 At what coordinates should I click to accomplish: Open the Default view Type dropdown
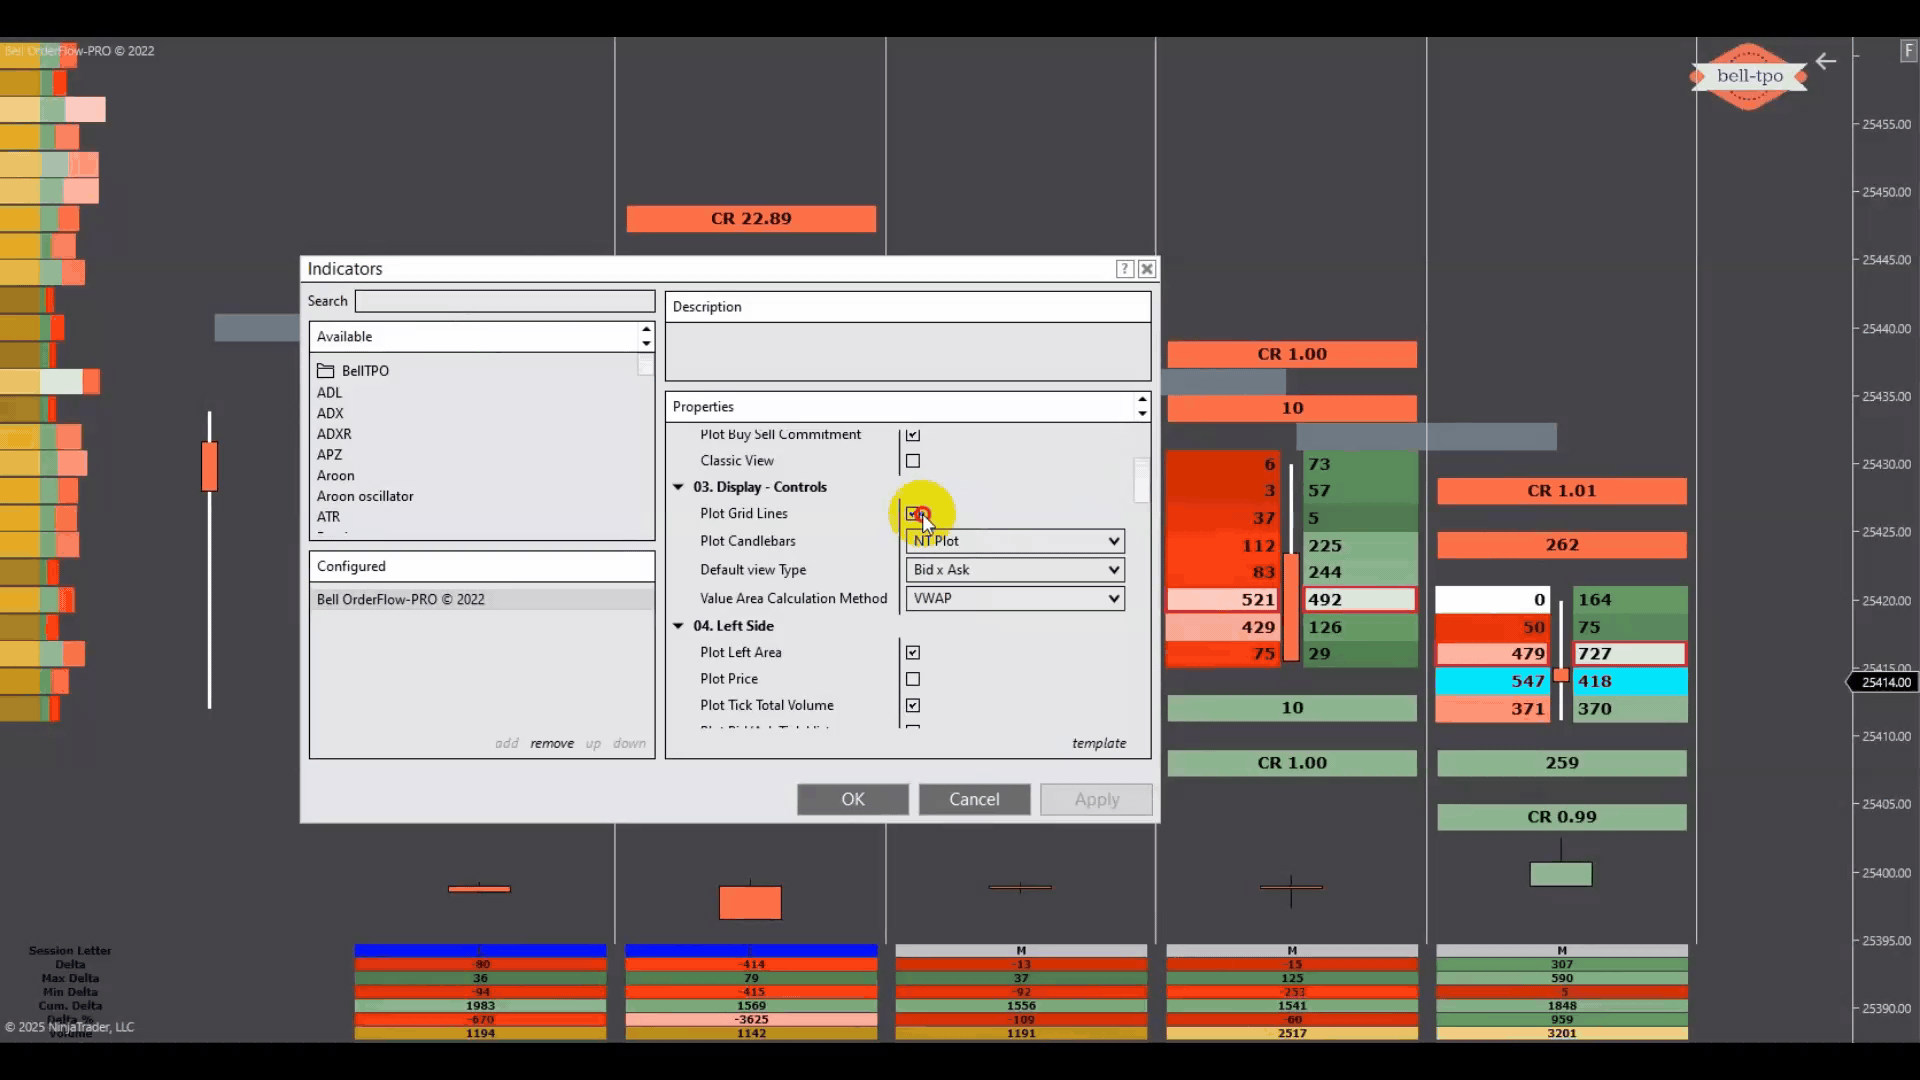click(1015, 570)
